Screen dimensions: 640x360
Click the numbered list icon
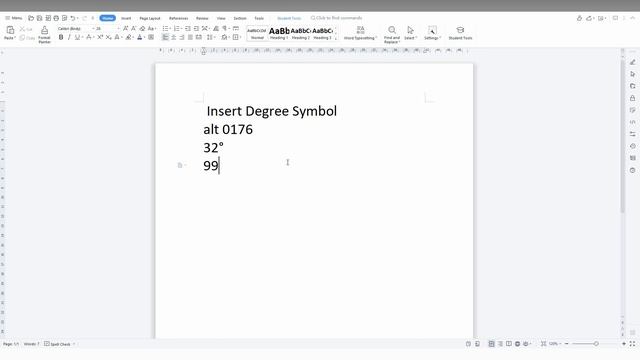click(177, 29)
